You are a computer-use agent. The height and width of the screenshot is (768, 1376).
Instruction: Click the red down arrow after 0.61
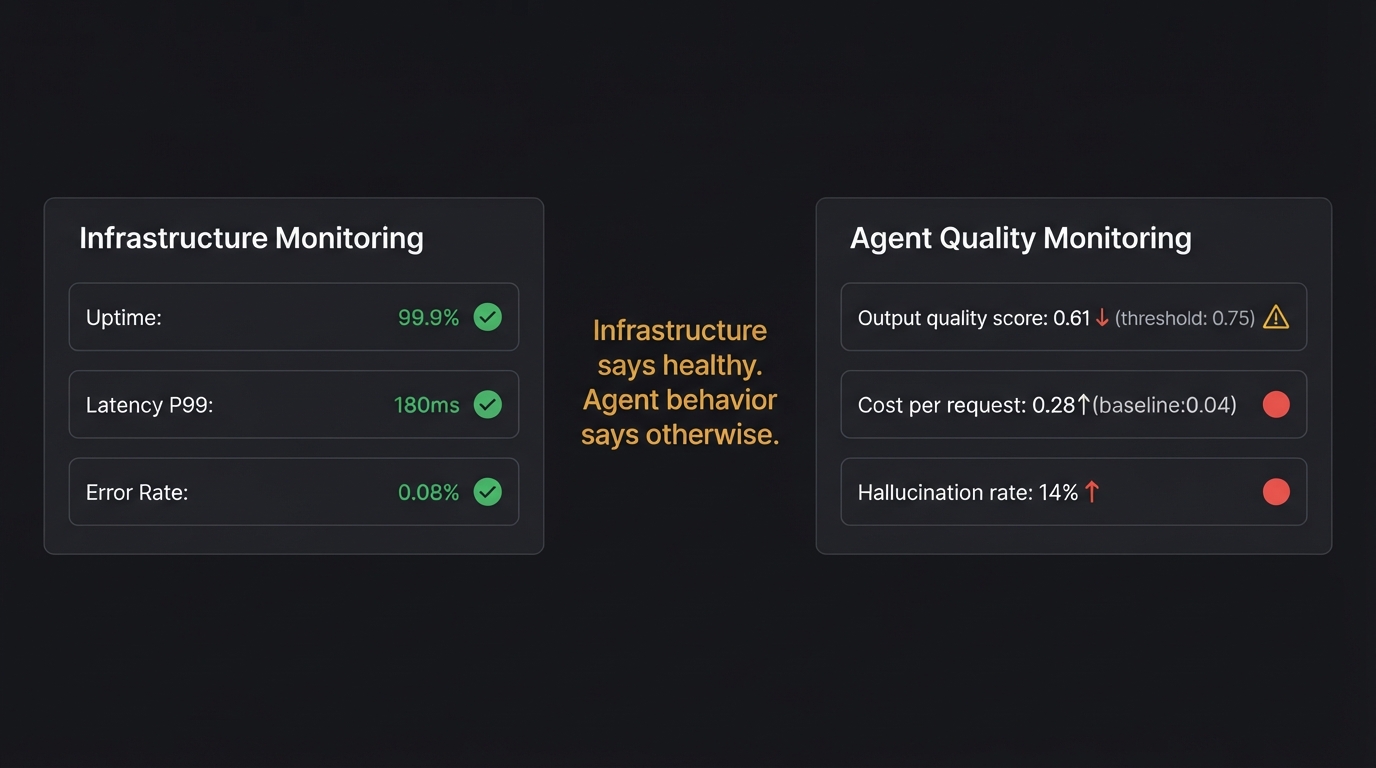[1102, 318]
